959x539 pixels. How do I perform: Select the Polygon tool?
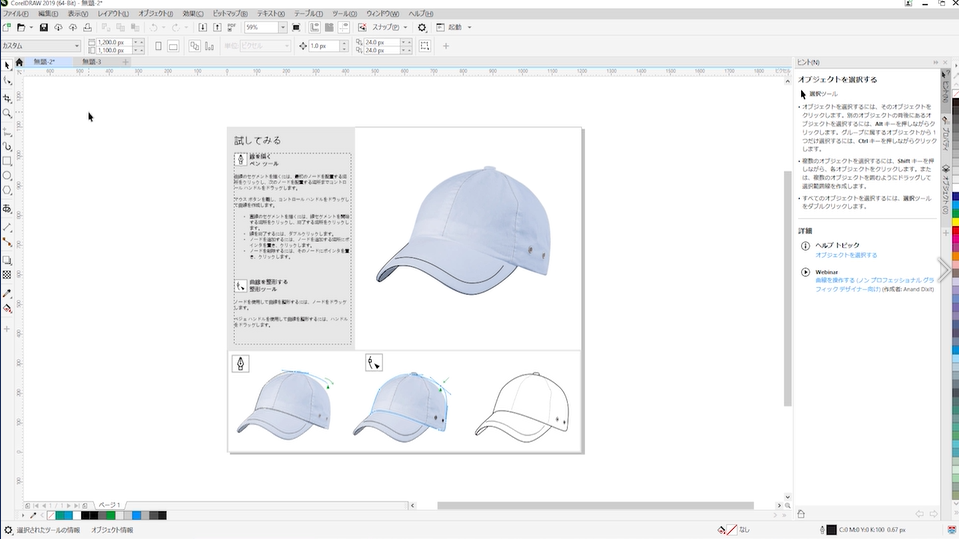pos(8,191)
